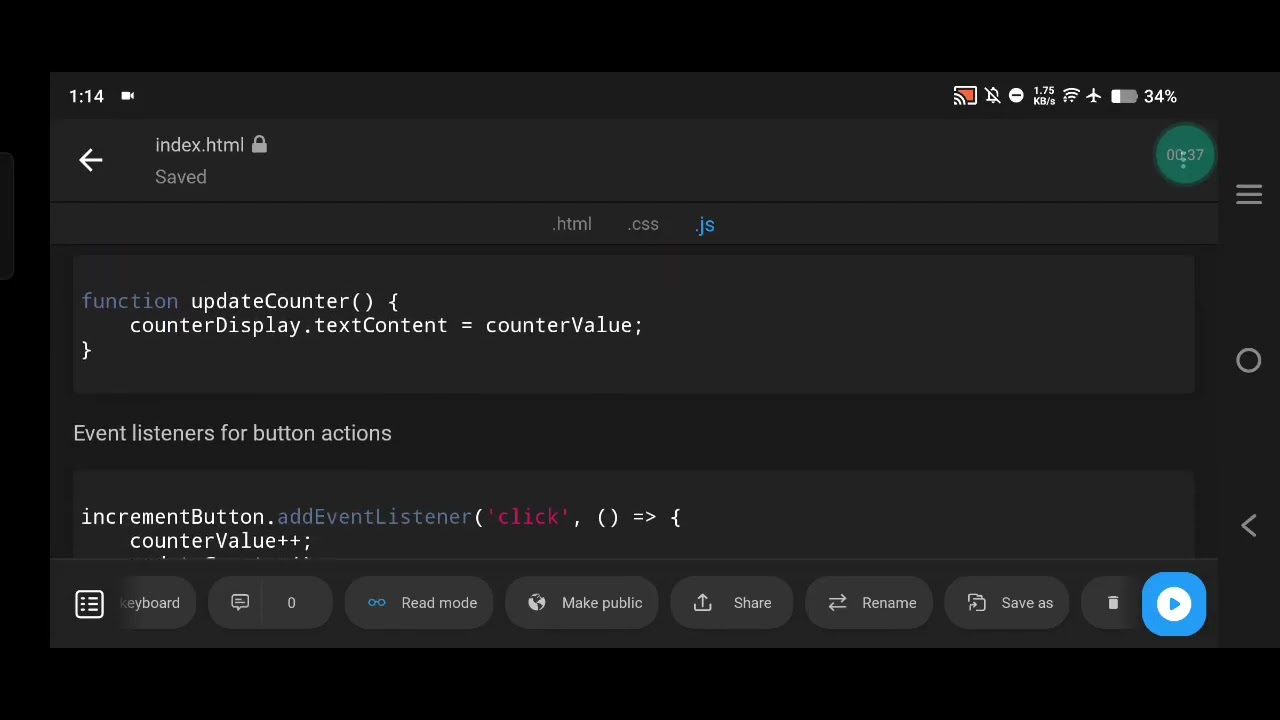The image size is (1280, 720).
Task: Tap the muted notifications bell icon
Action: tap(992, 96)
